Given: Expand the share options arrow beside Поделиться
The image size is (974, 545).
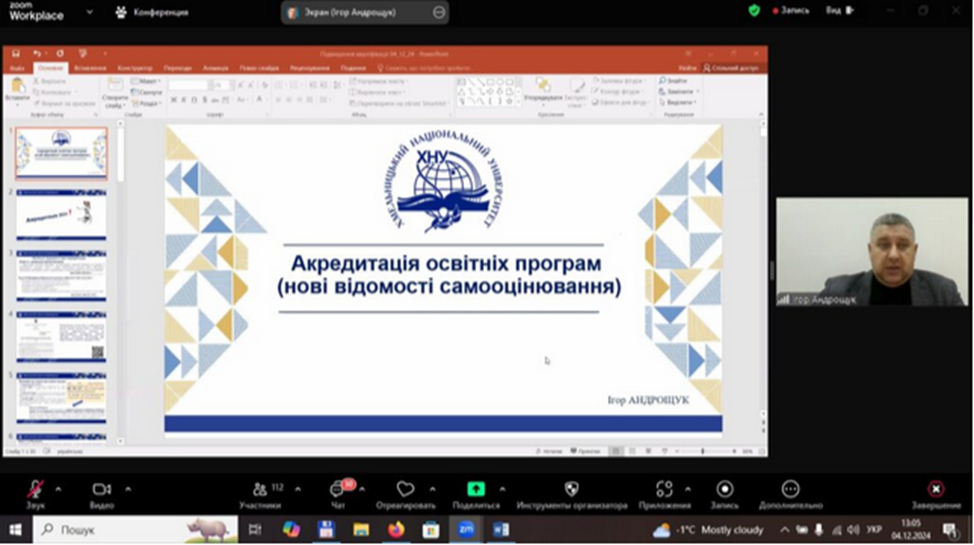Looking at the screenshot, I should pyautogui.click(x=502, y=490).
